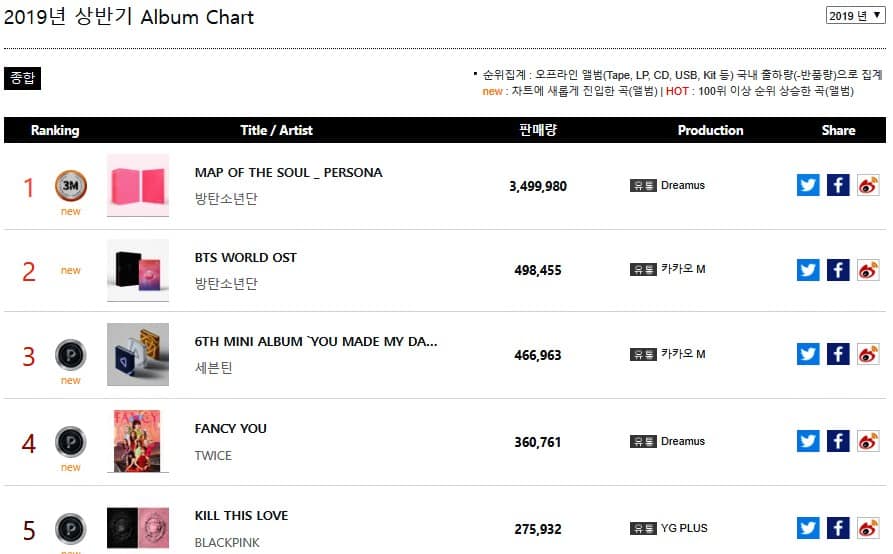This screenshot has height=554, width=893.
Task: Click the TWICE artist name
Action: tap(213, 455)
